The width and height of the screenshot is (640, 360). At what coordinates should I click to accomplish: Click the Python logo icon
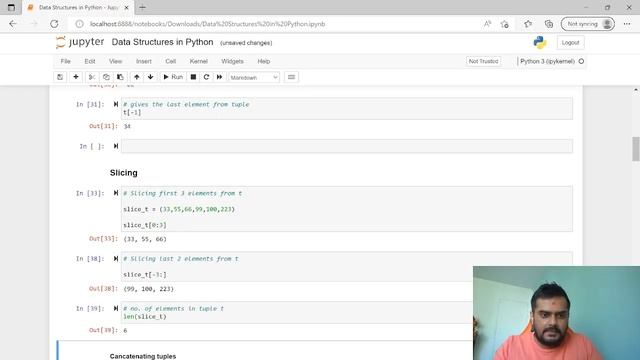[x=540, y=42]
